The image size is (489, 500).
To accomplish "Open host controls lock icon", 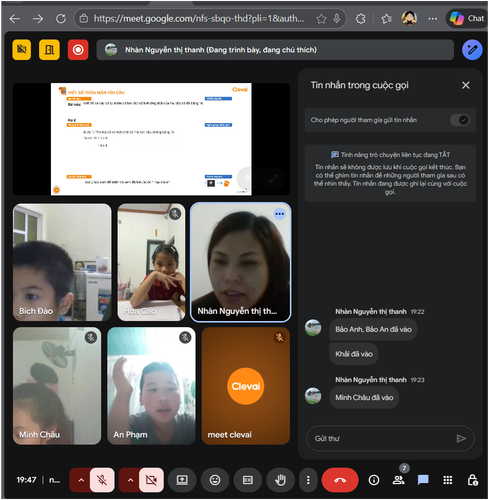I will pyautogui.click(x=472, y=480).
